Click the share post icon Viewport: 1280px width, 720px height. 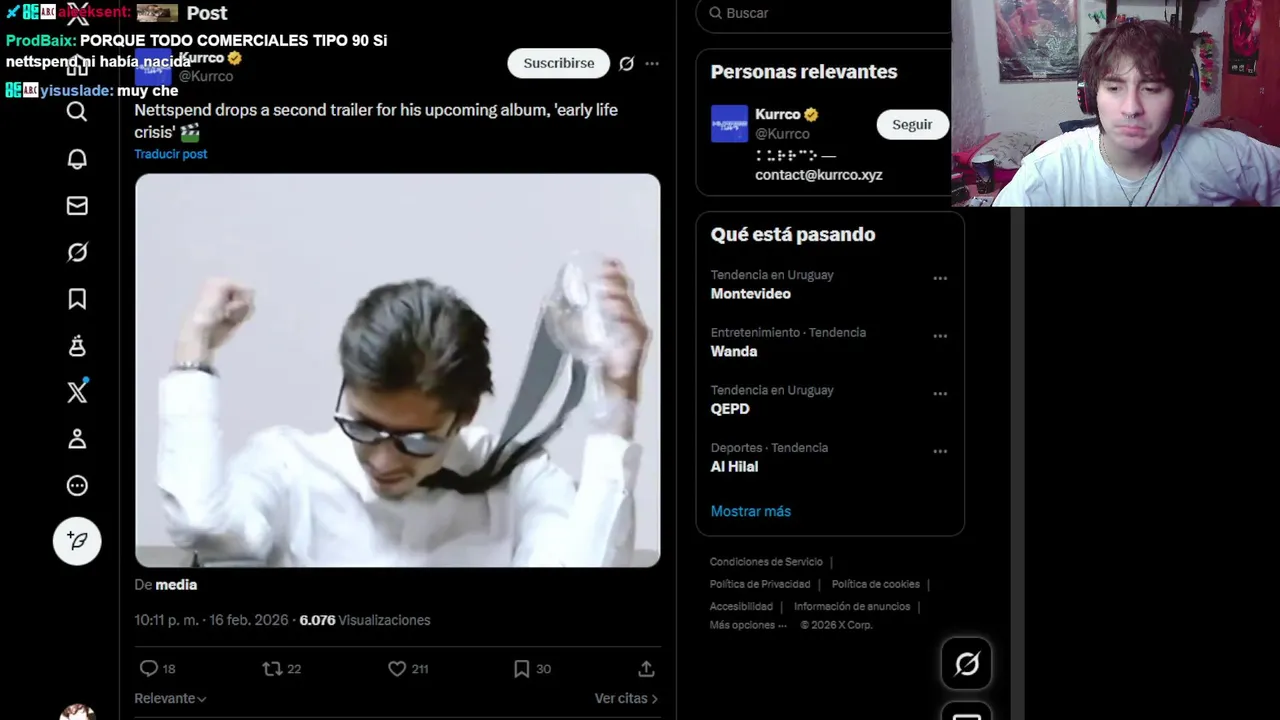click(646, 669)
